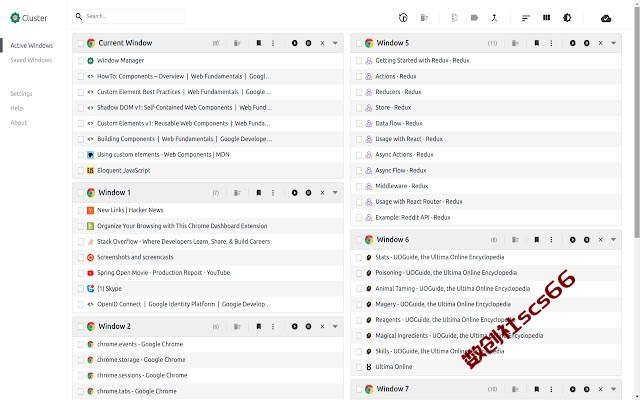
Task: Click the label tag icon in toolbar
Action: (x=474, y=18)
